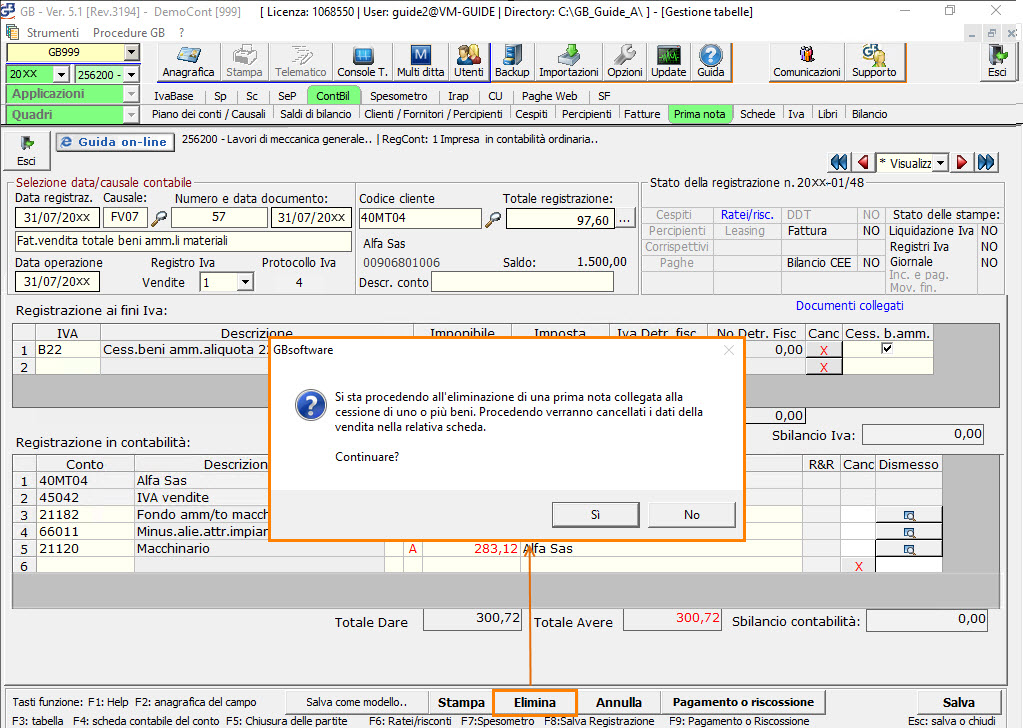Expand the Quadri dropdown
Screen dimensions: 1023x728
(x=131, y=115)
